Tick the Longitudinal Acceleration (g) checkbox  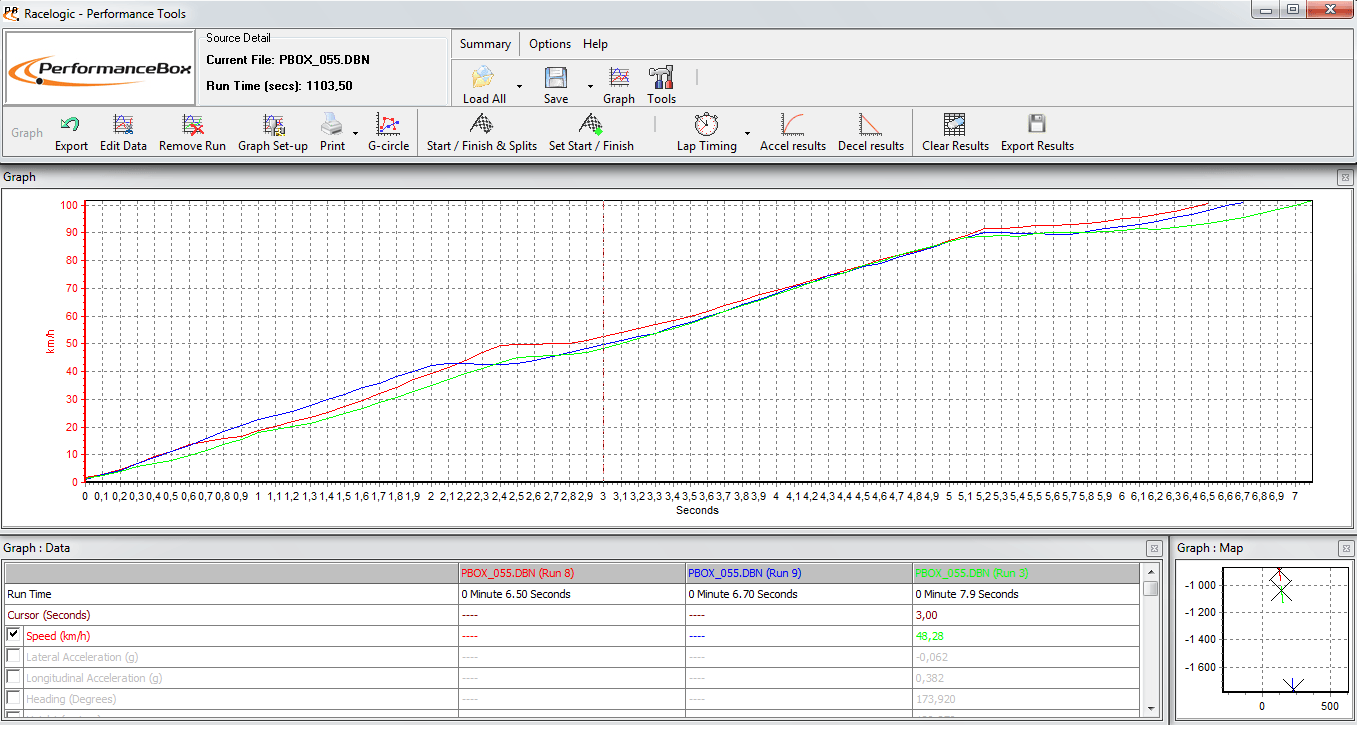click(x=14, y=677)
